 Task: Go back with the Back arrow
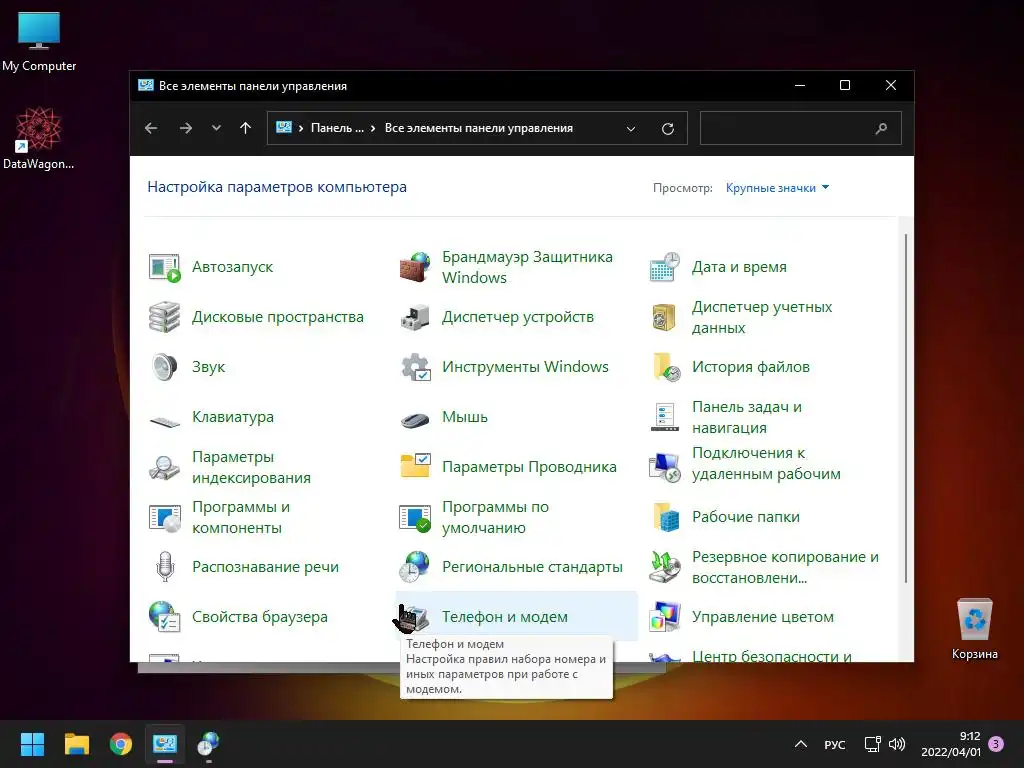pyautogui.click(x=151, y=128)
